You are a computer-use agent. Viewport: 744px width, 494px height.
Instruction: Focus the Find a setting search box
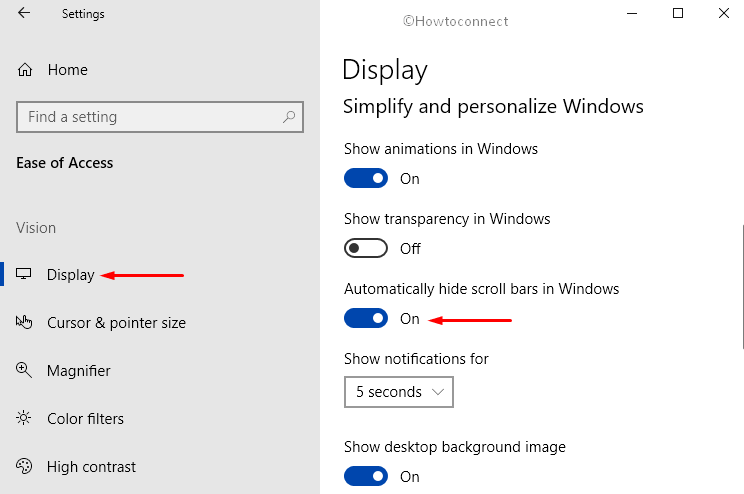[x=160, y=117]
